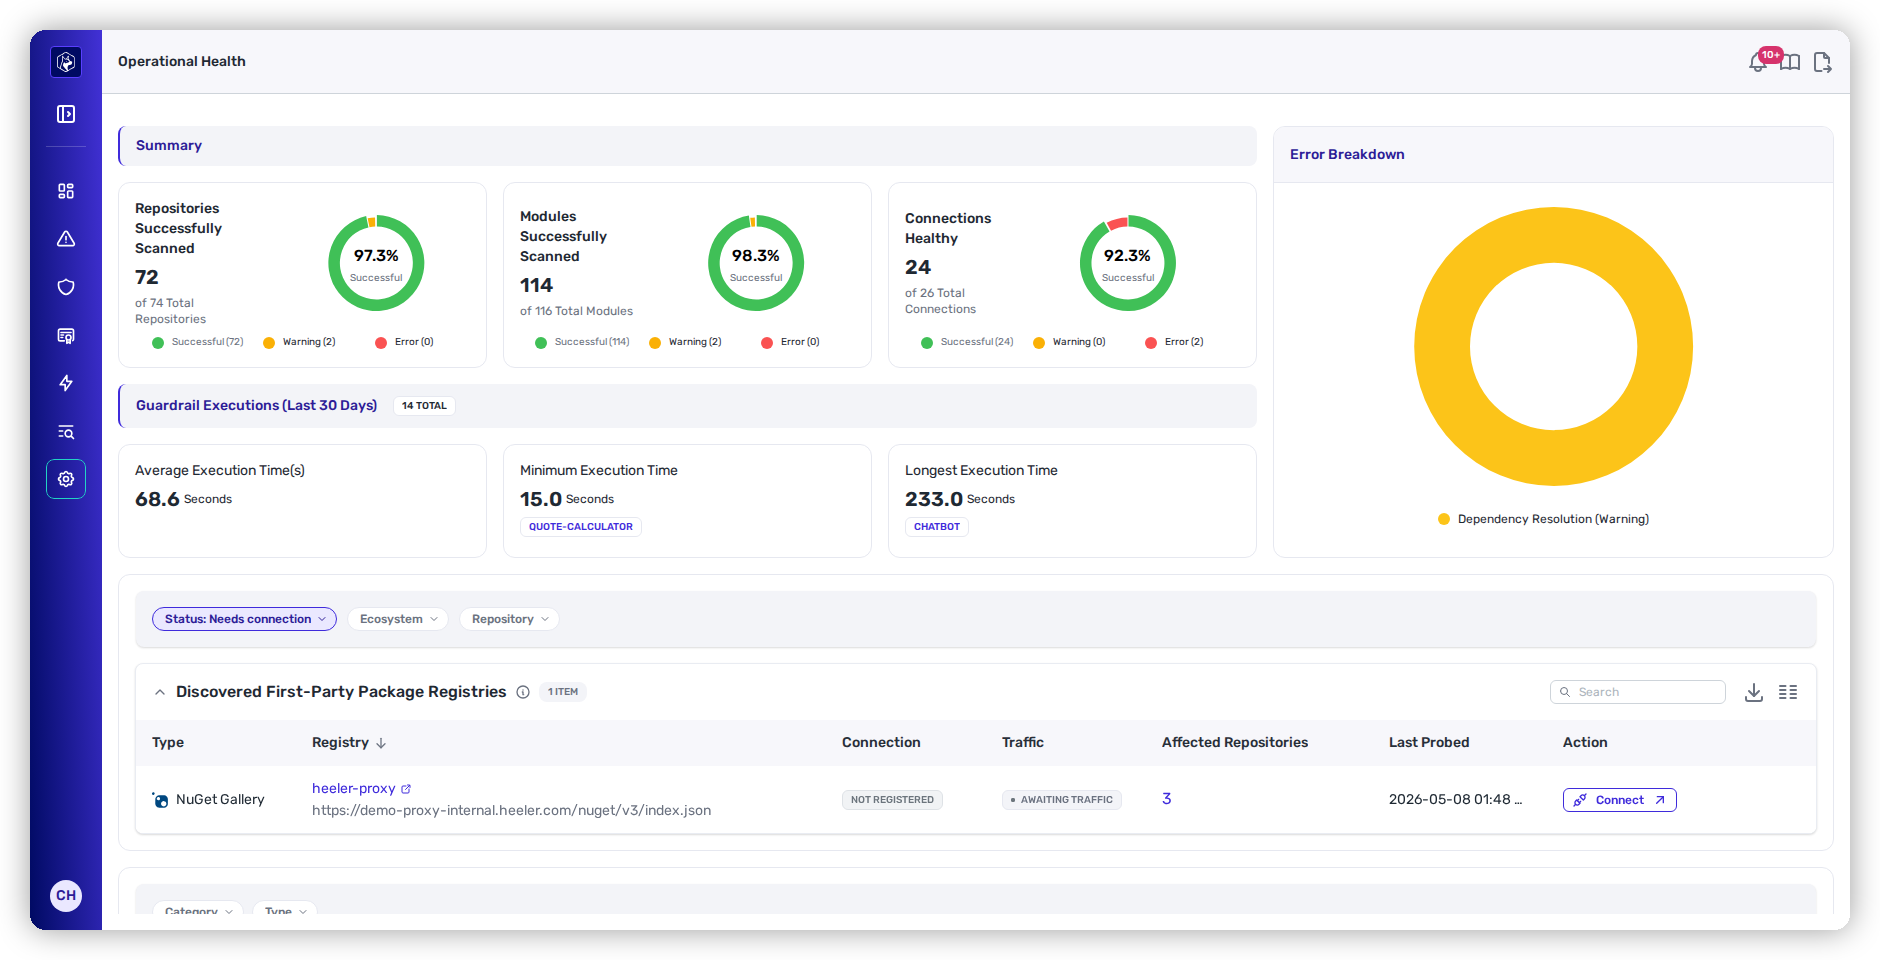Open the settings gear icon in sidebar
The image size is (1880, 960).
[x=66, y=479]
